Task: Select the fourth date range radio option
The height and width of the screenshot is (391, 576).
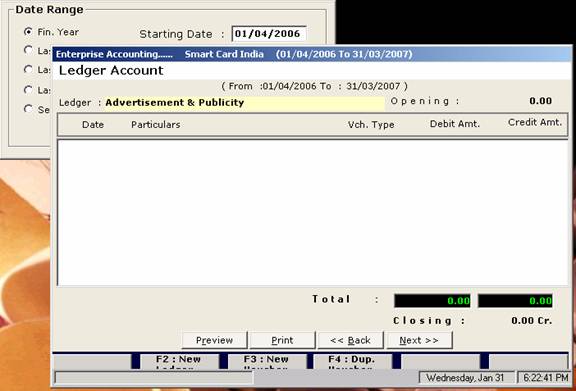Action: coord(28,90)
